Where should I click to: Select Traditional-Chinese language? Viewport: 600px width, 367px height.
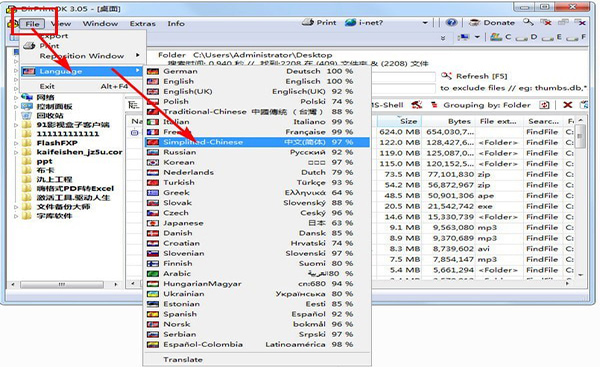(257, 112)
